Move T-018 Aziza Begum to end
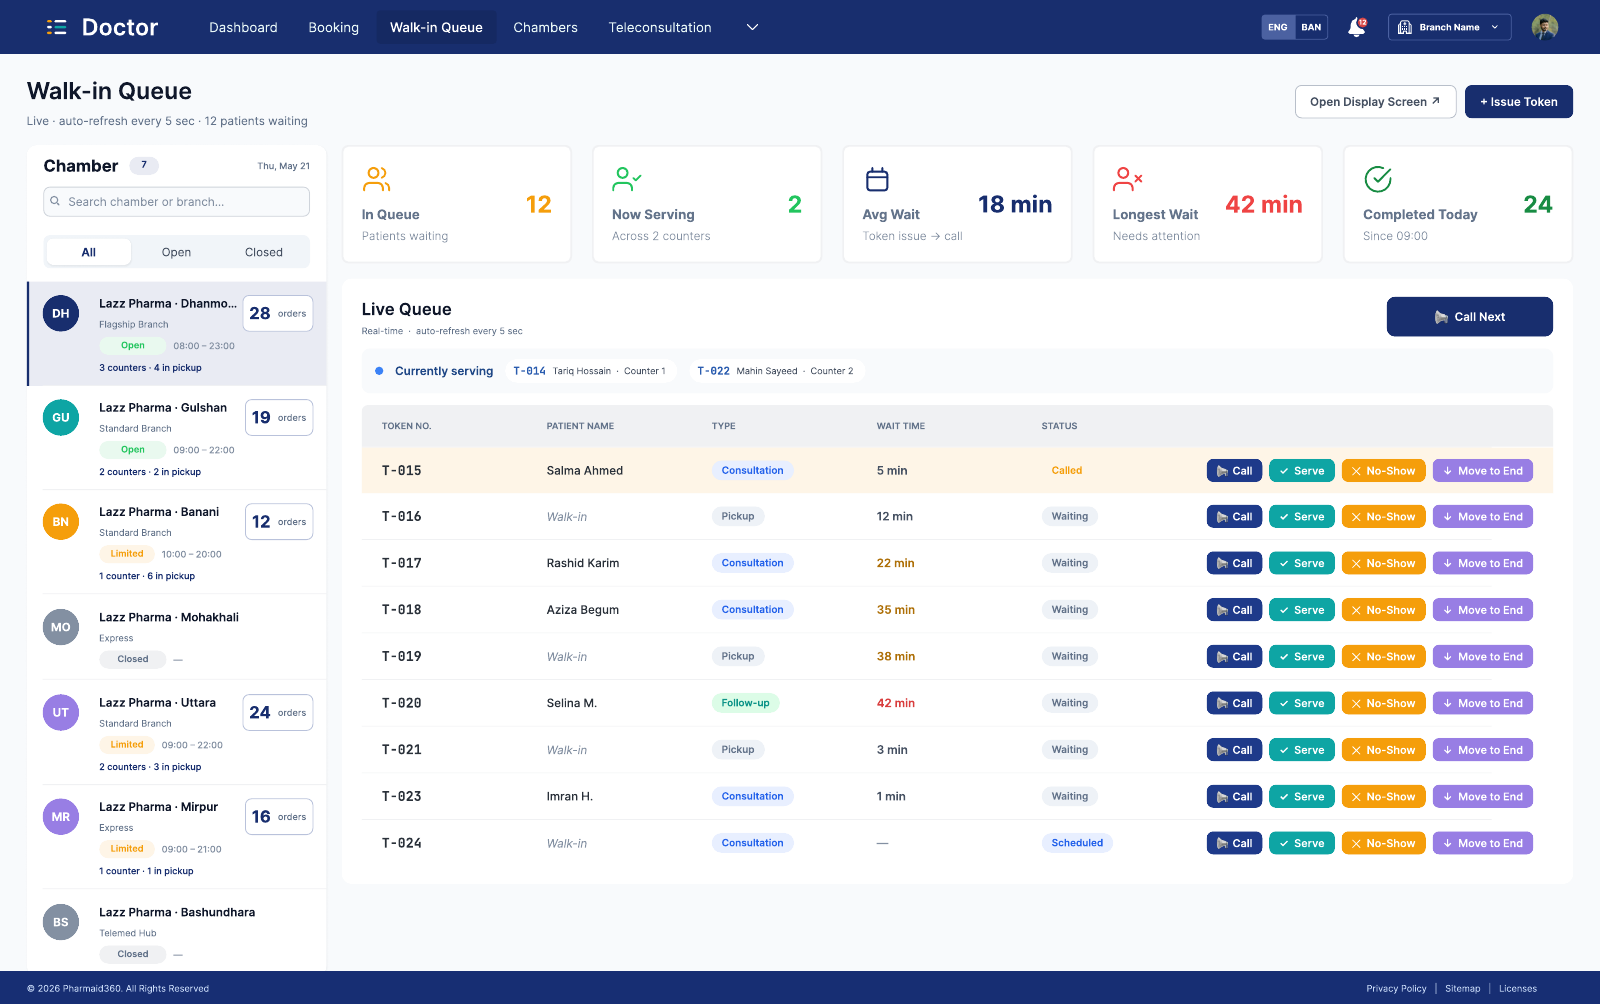This screenshot has height=1005, width=1600. tap(1482, 610)
